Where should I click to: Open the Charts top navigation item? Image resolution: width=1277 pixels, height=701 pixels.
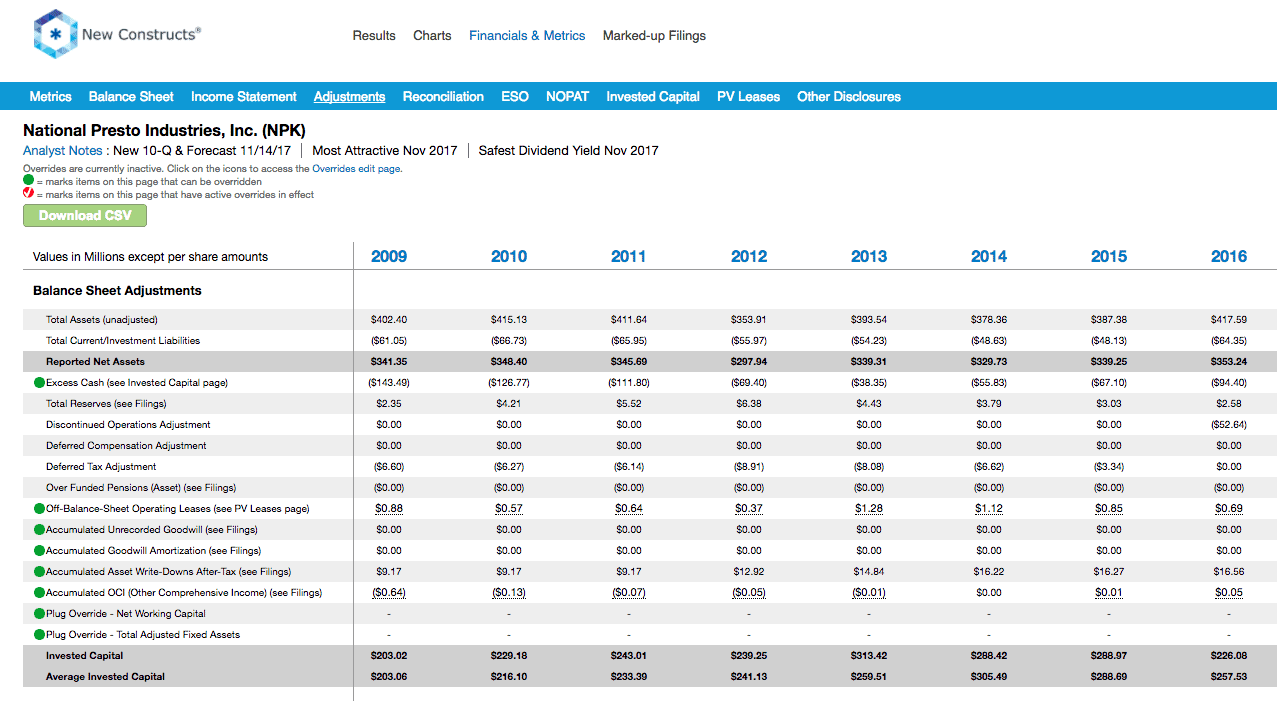(432, 35)
